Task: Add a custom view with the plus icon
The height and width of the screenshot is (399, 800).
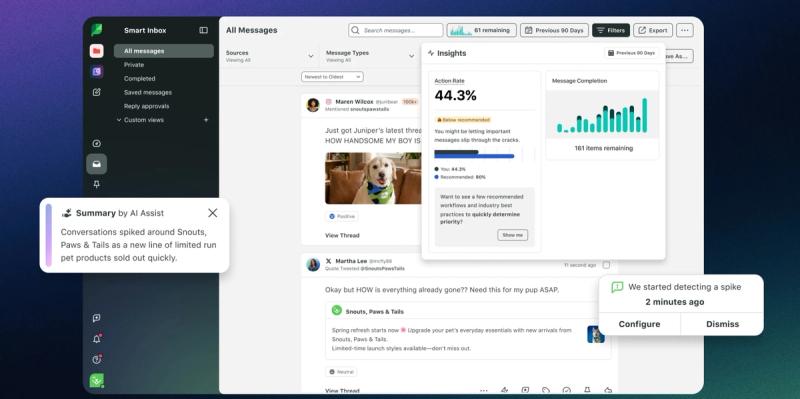Action: [206, 120]
